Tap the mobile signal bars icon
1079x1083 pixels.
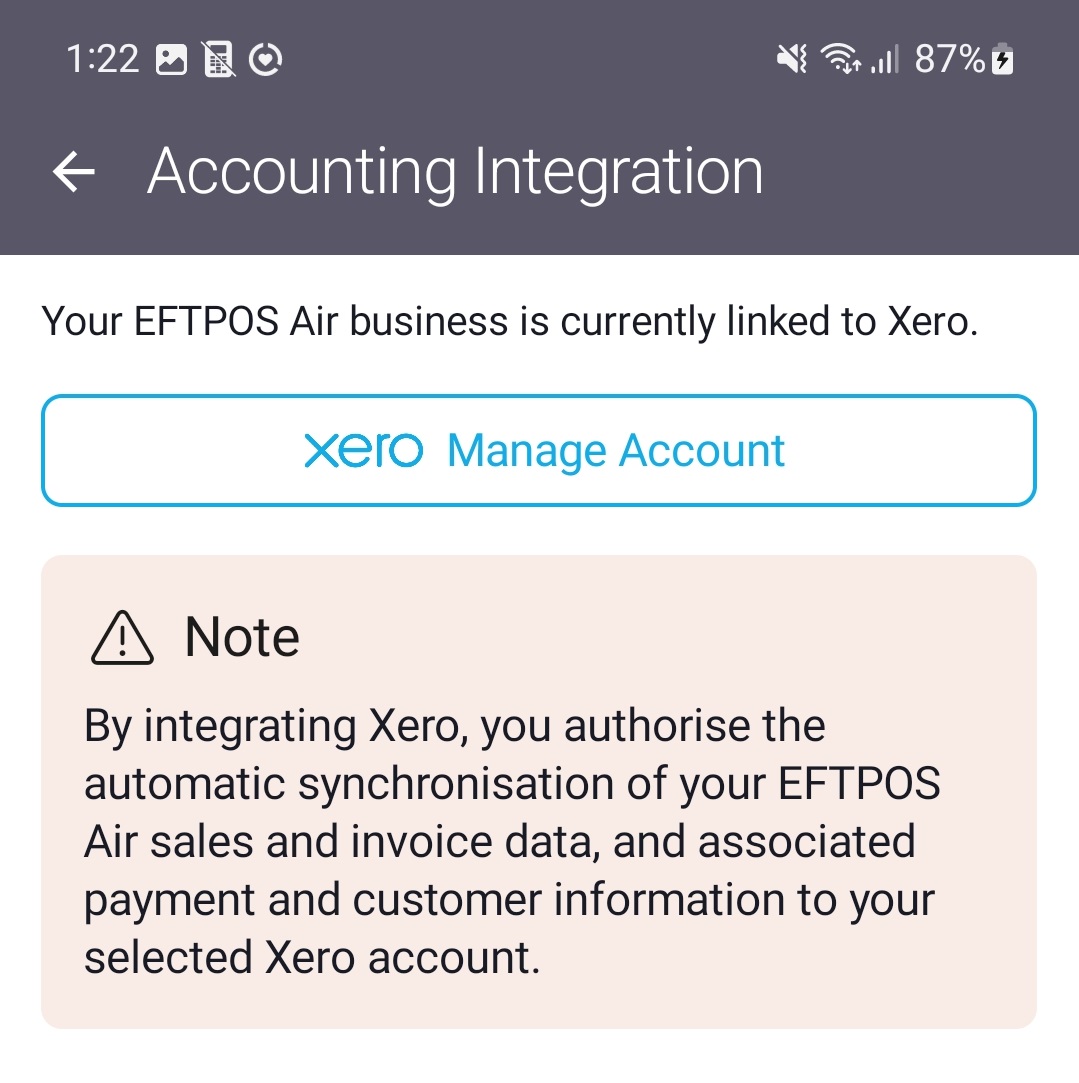884,61
